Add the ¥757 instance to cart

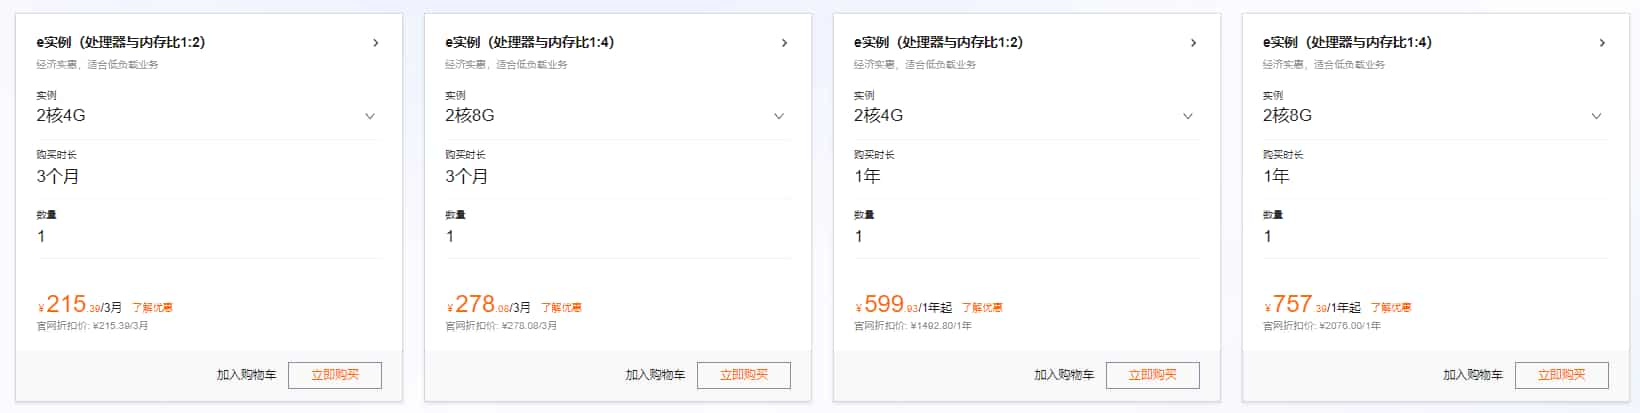pos(1473,375)
